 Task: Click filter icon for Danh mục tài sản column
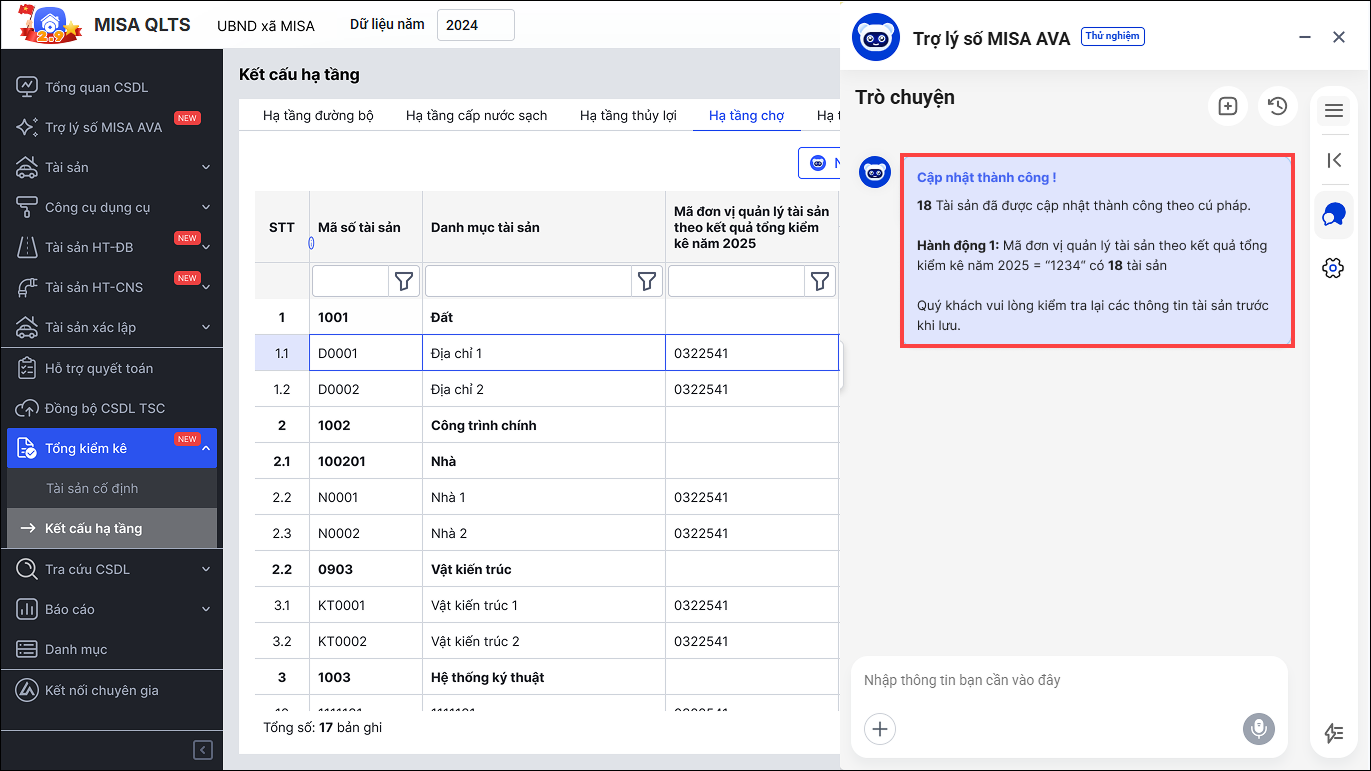pyautogui.click(x=647, y=282)
